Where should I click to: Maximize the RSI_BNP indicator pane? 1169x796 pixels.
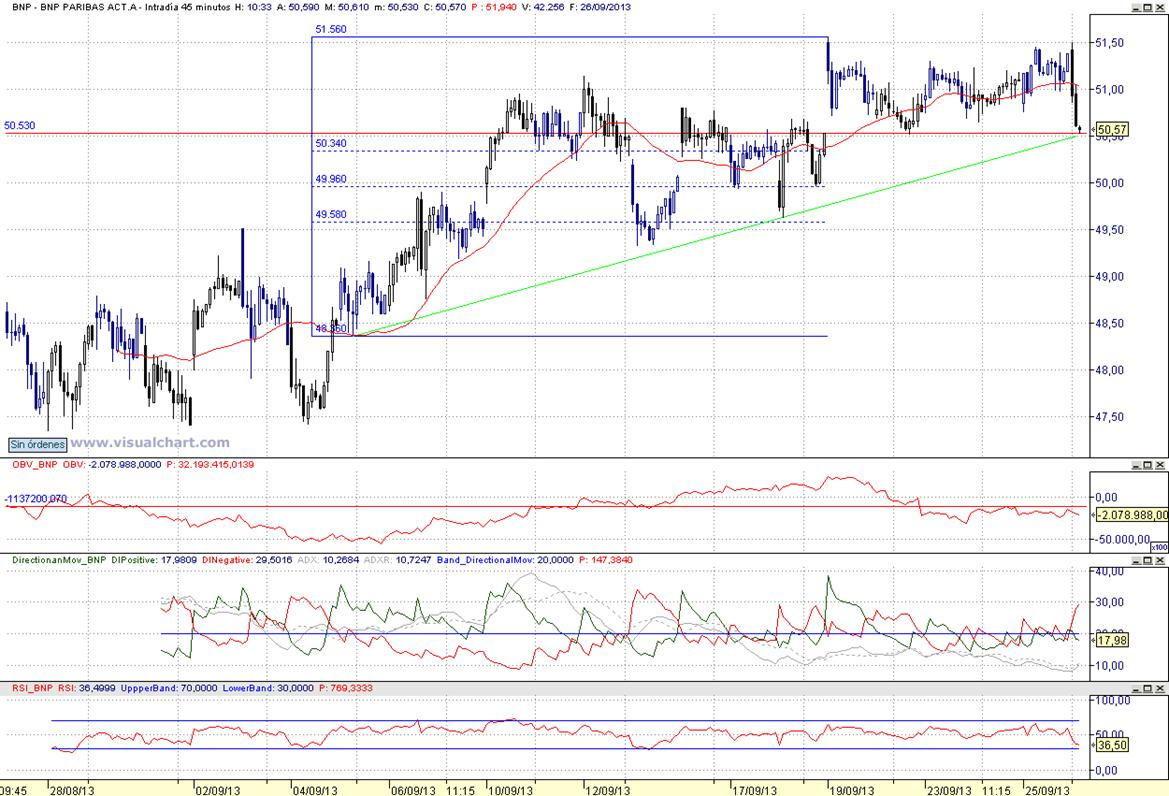(1147, 689)
